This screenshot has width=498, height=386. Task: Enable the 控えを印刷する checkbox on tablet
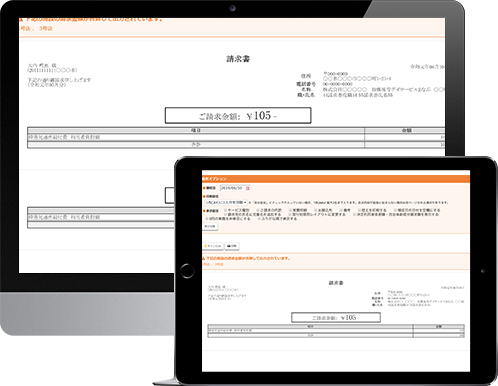pos(360,210)
